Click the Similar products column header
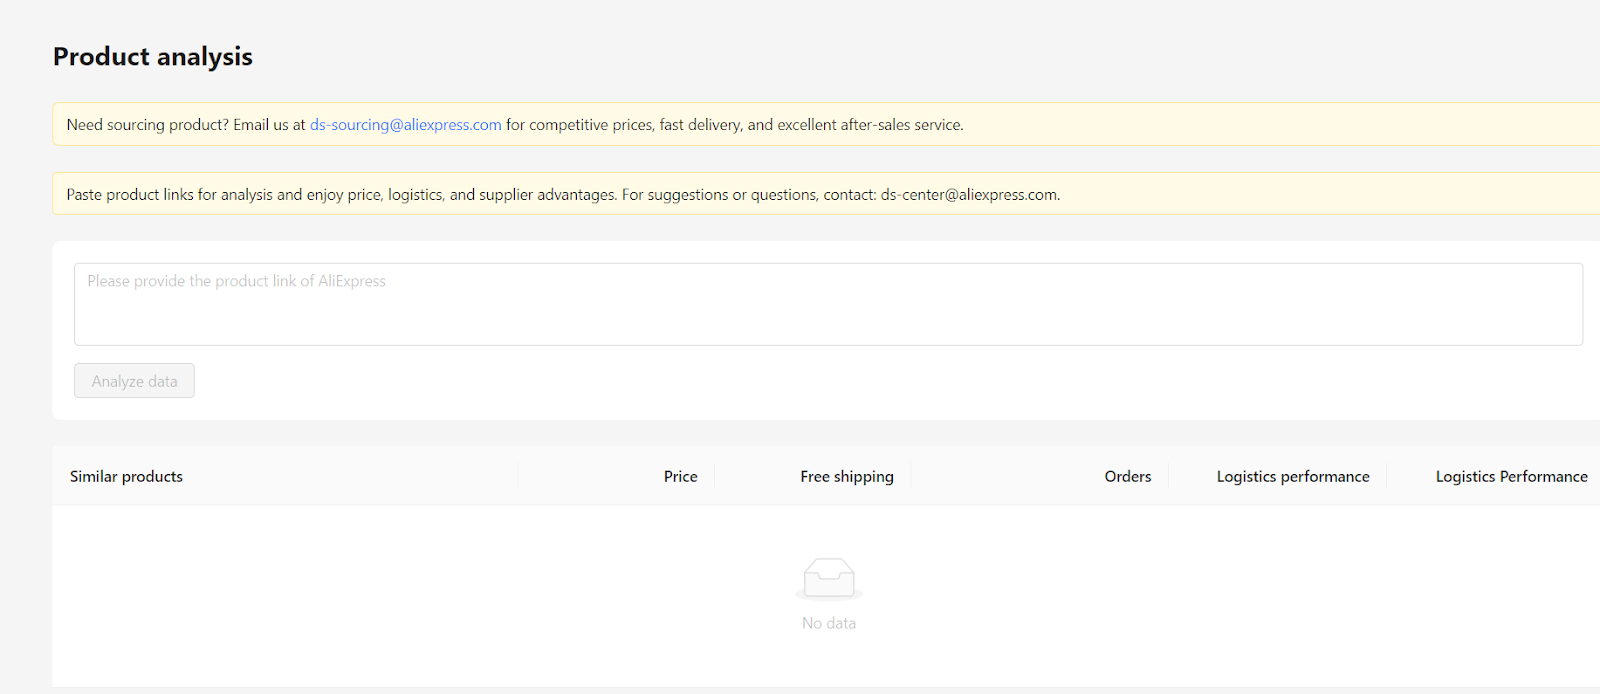Image resolution: width=1600 pixels, height=694 pixels. [x=126, y=477]
